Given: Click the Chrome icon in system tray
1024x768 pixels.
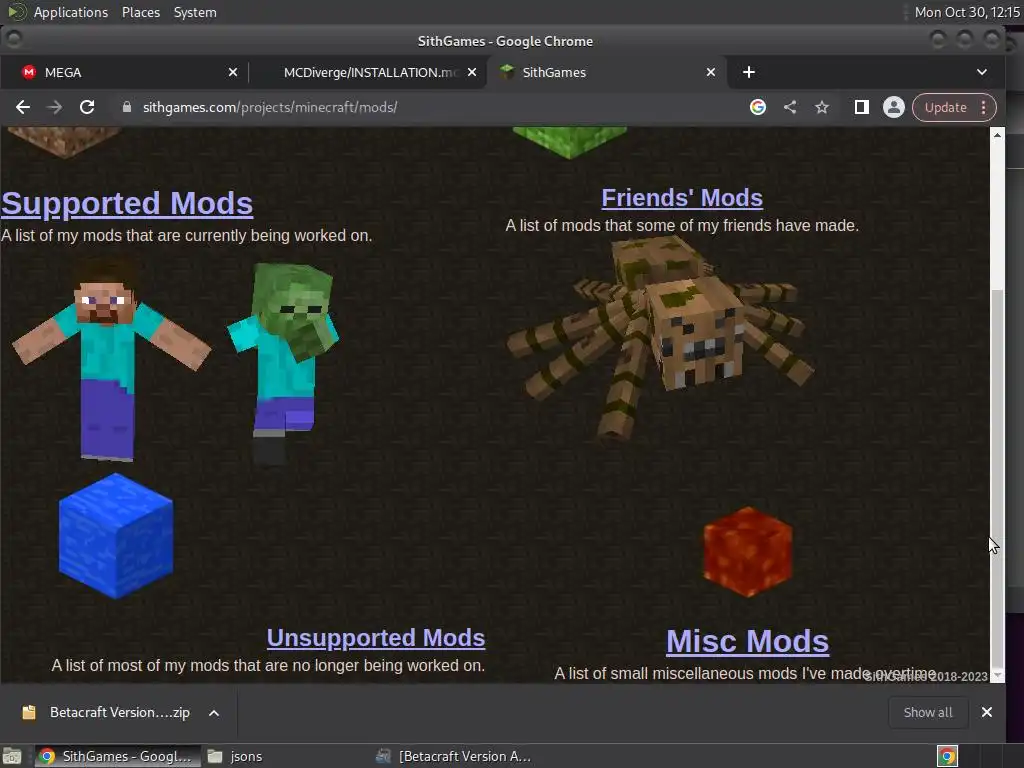Looking at the screenshot, I should pyautogui.click(x=947, y=756).
